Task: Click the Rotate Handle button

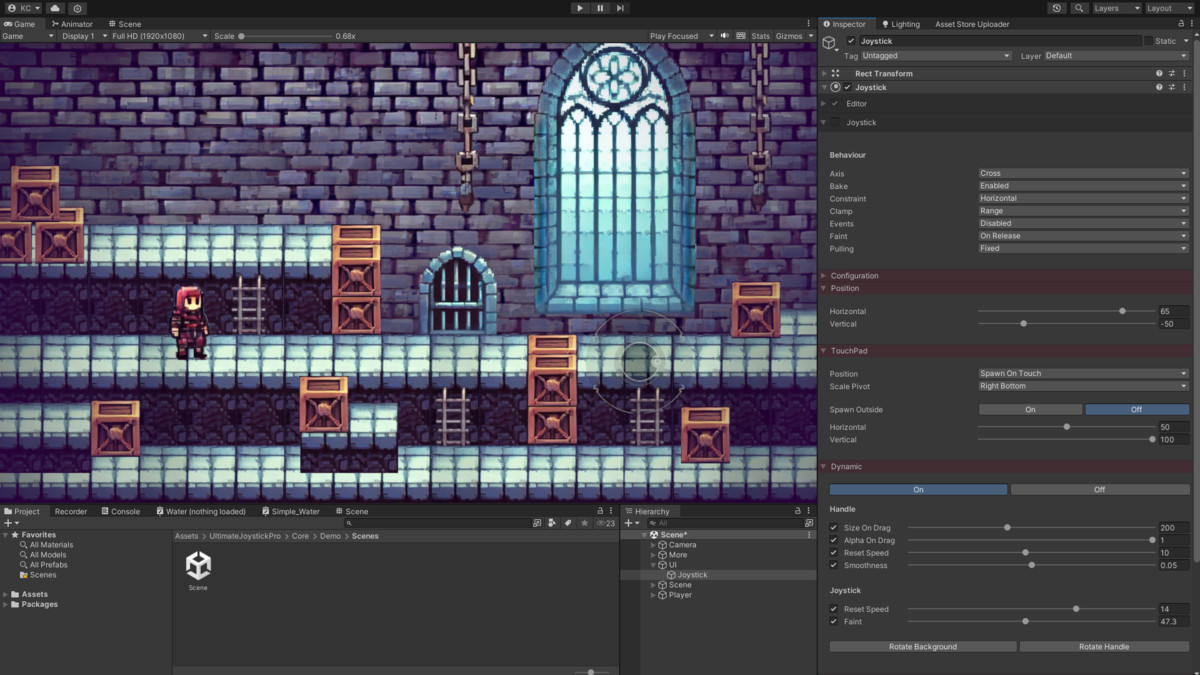Action: [x=1104, y=647]
